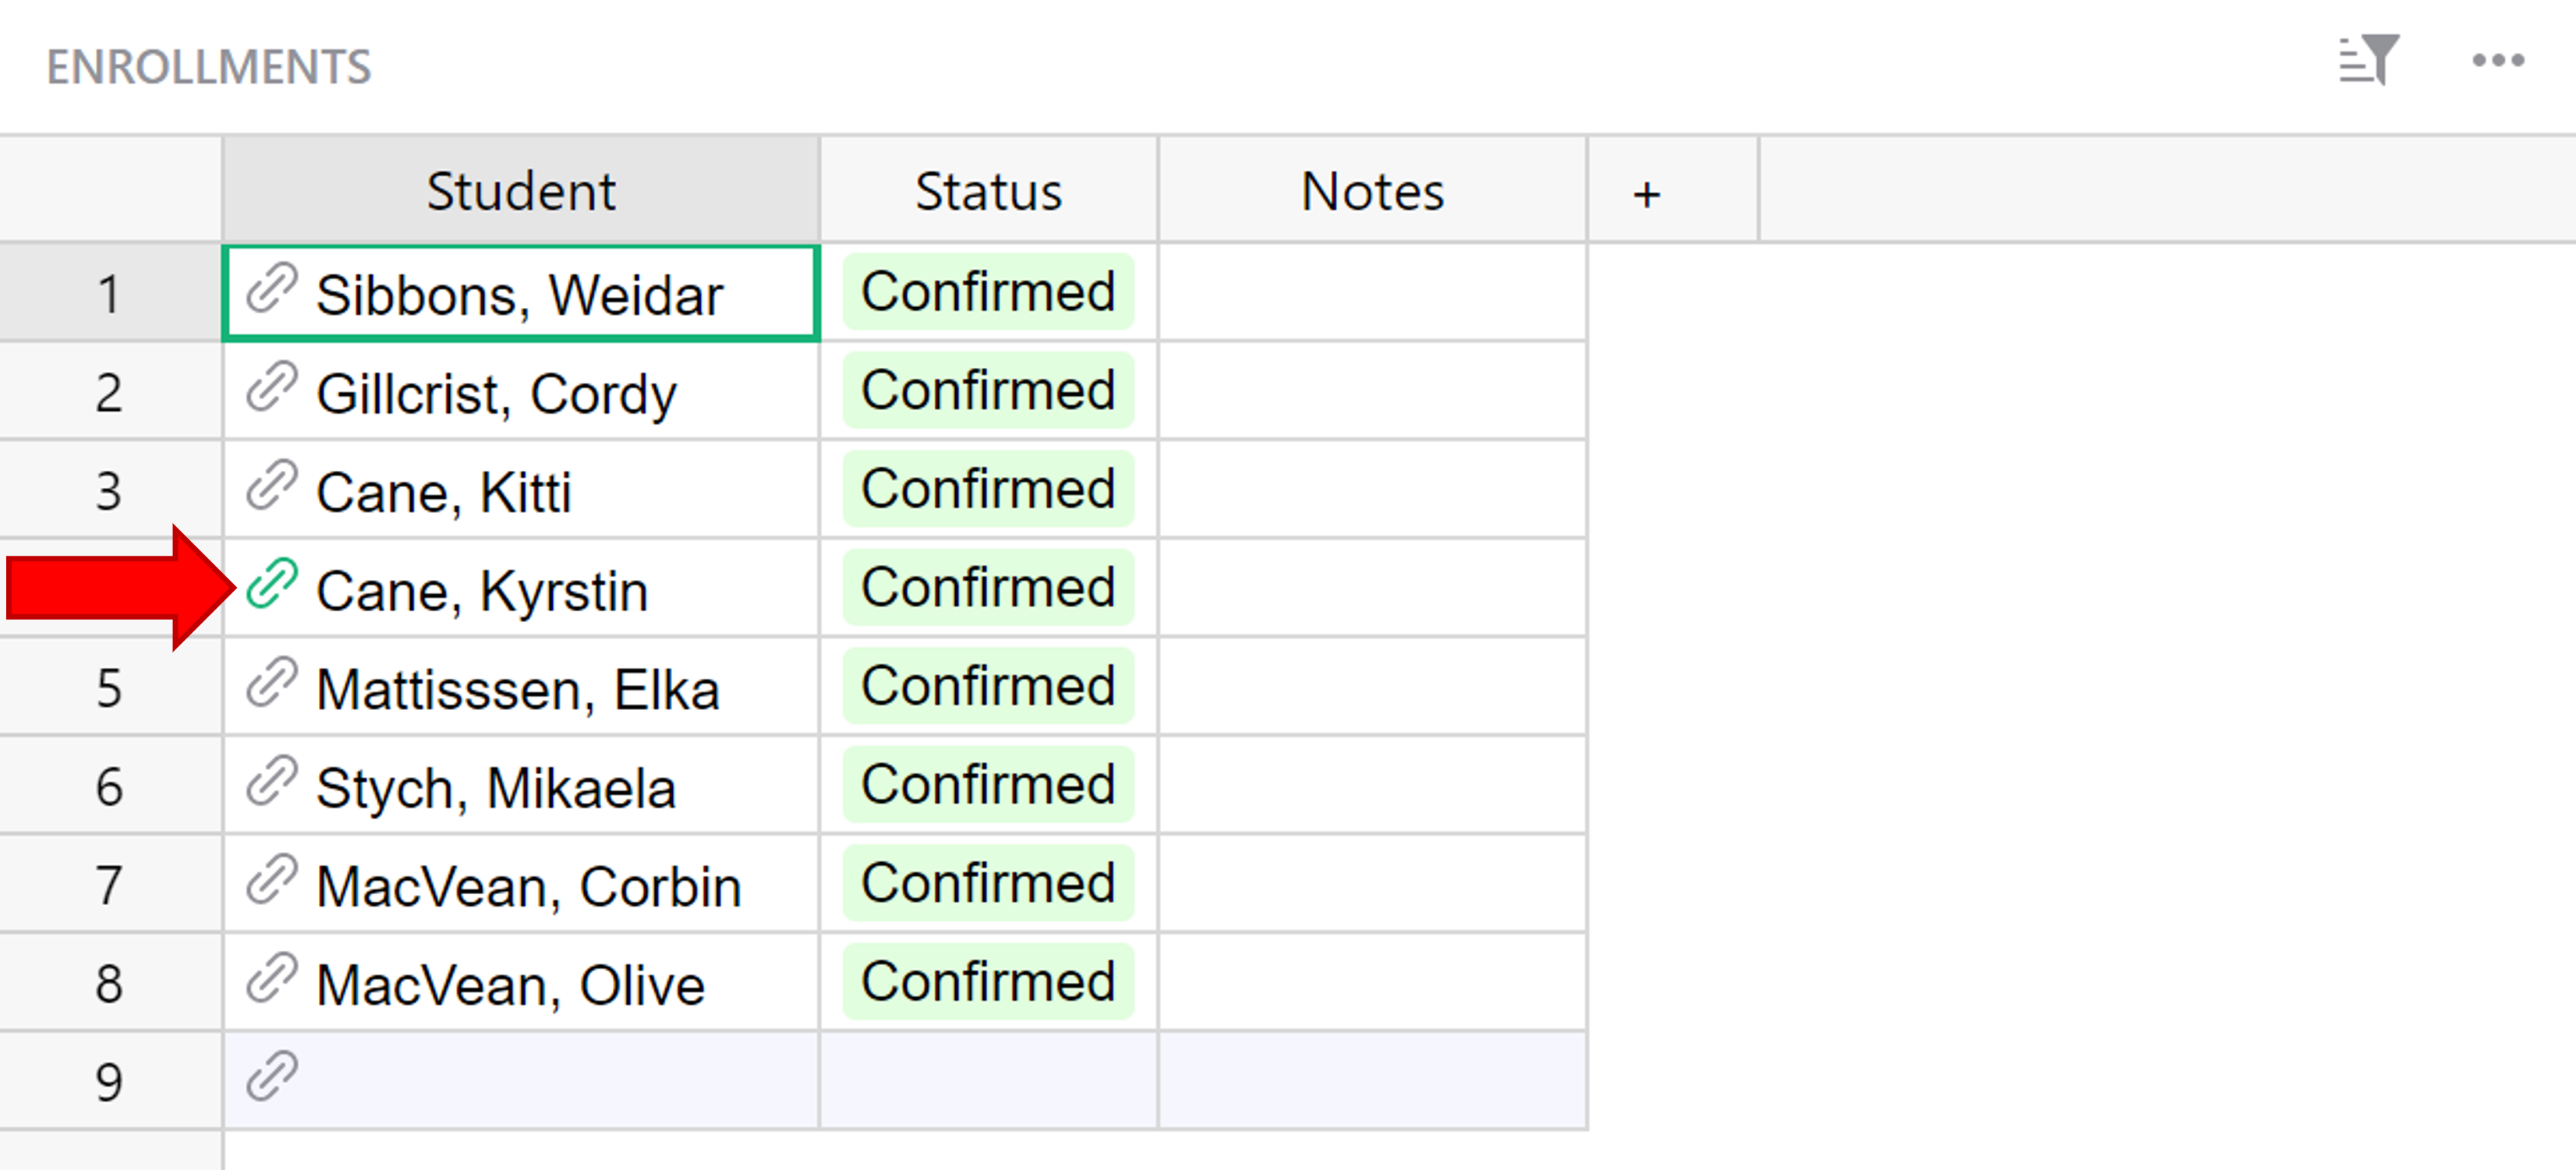Click link icon beside MacVean, Corbin
Screen dimensions: 2576x1170
[271, 880]
